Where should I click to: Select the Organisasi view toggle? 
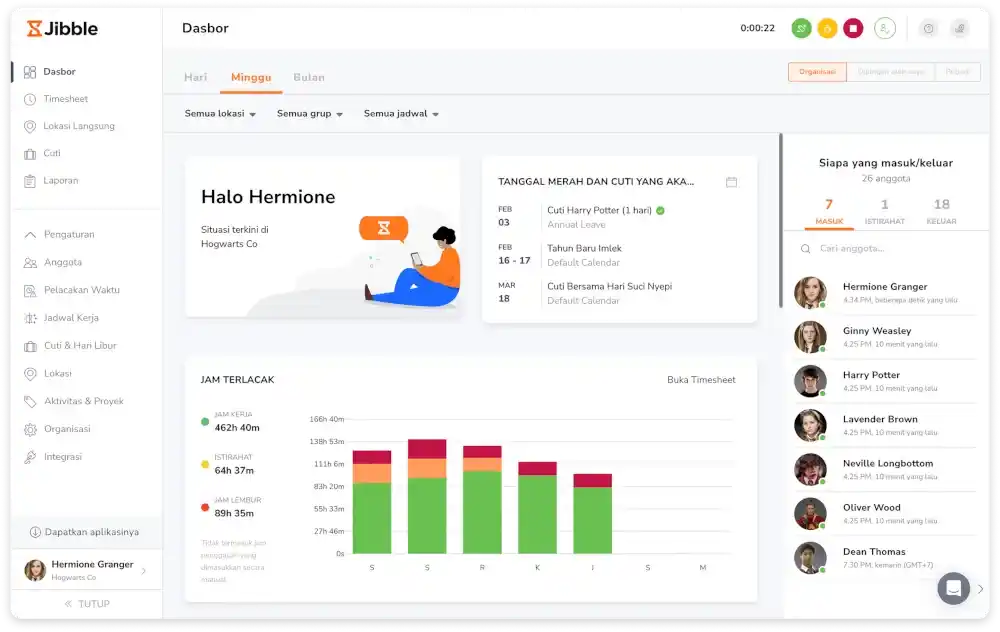[817, 72]
